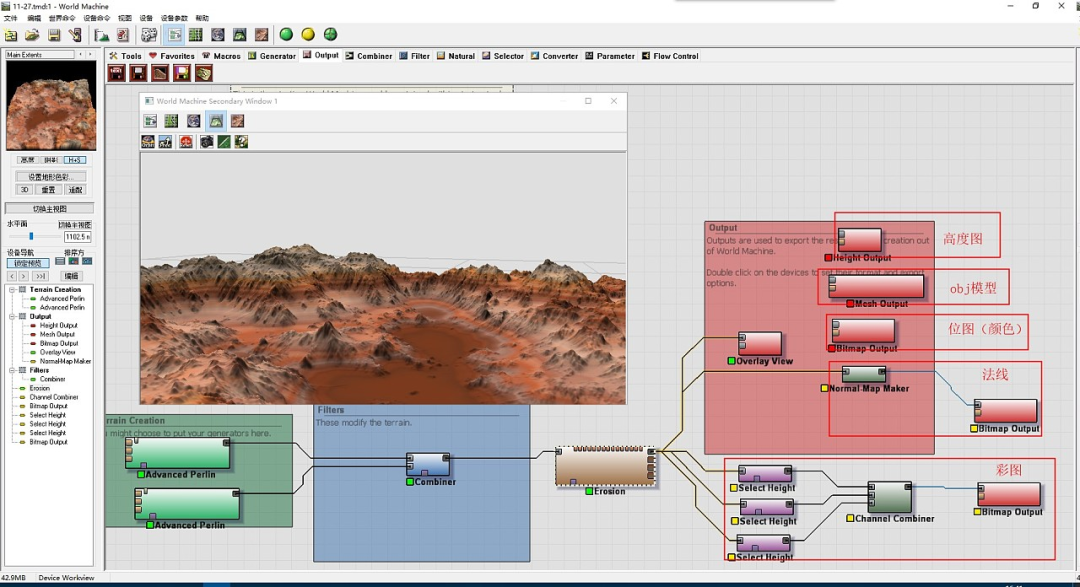Select the Overlay View node in graph
The height and width of the screenshot is (587, 1080).
pyautogui.click(x=760, y=343)
